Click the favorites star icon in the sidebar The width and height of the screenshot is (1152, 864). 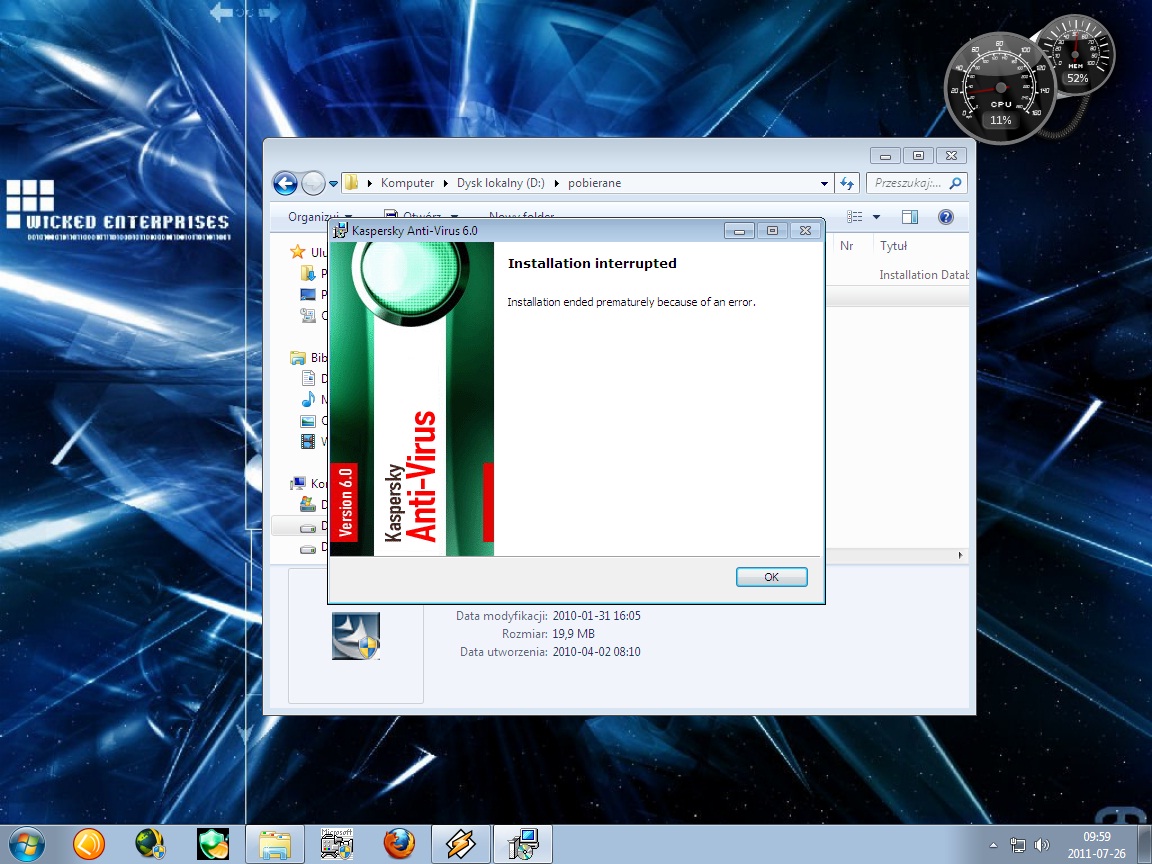pyautogui.click(x=298, y=252)
